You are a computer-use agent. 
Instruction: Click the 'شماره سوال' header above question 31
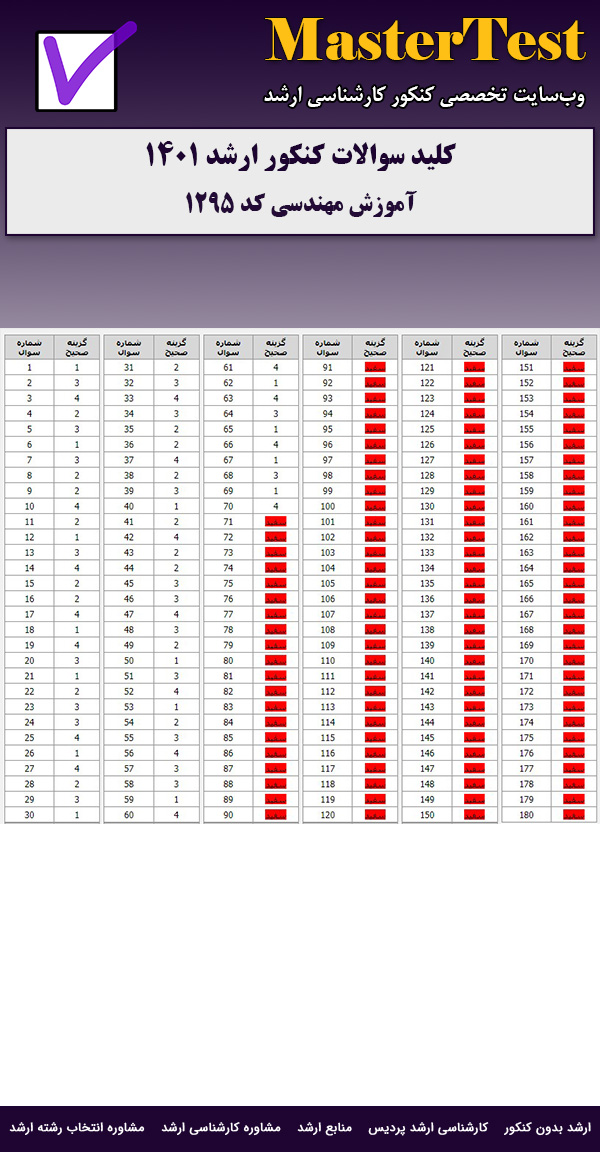[128, 347]
